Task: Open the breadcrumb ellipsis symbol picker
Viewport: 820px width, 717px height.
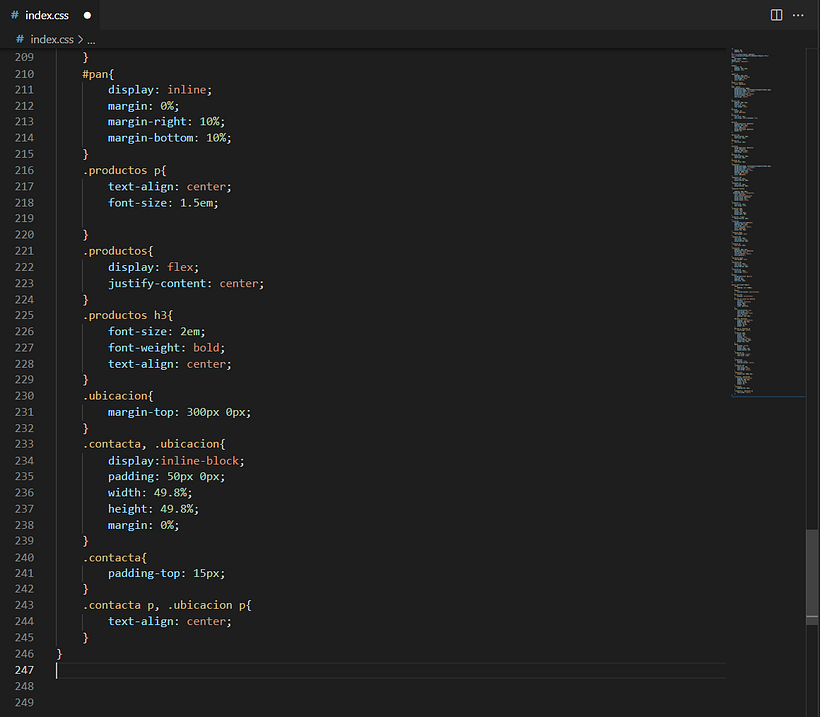Action: (91, 40)
